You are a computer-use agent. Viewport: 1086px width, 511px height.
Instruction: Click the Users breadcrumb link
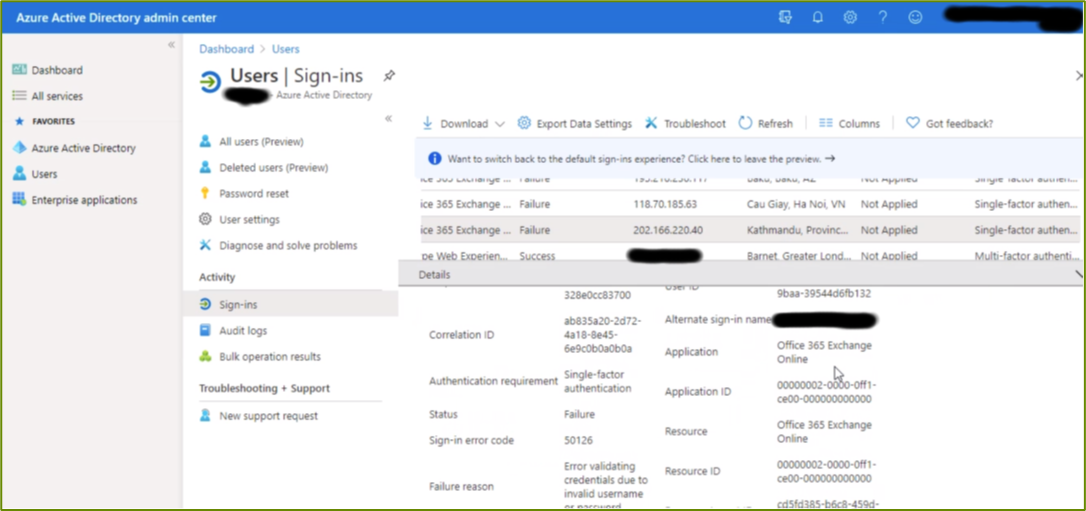click(285, 49)
